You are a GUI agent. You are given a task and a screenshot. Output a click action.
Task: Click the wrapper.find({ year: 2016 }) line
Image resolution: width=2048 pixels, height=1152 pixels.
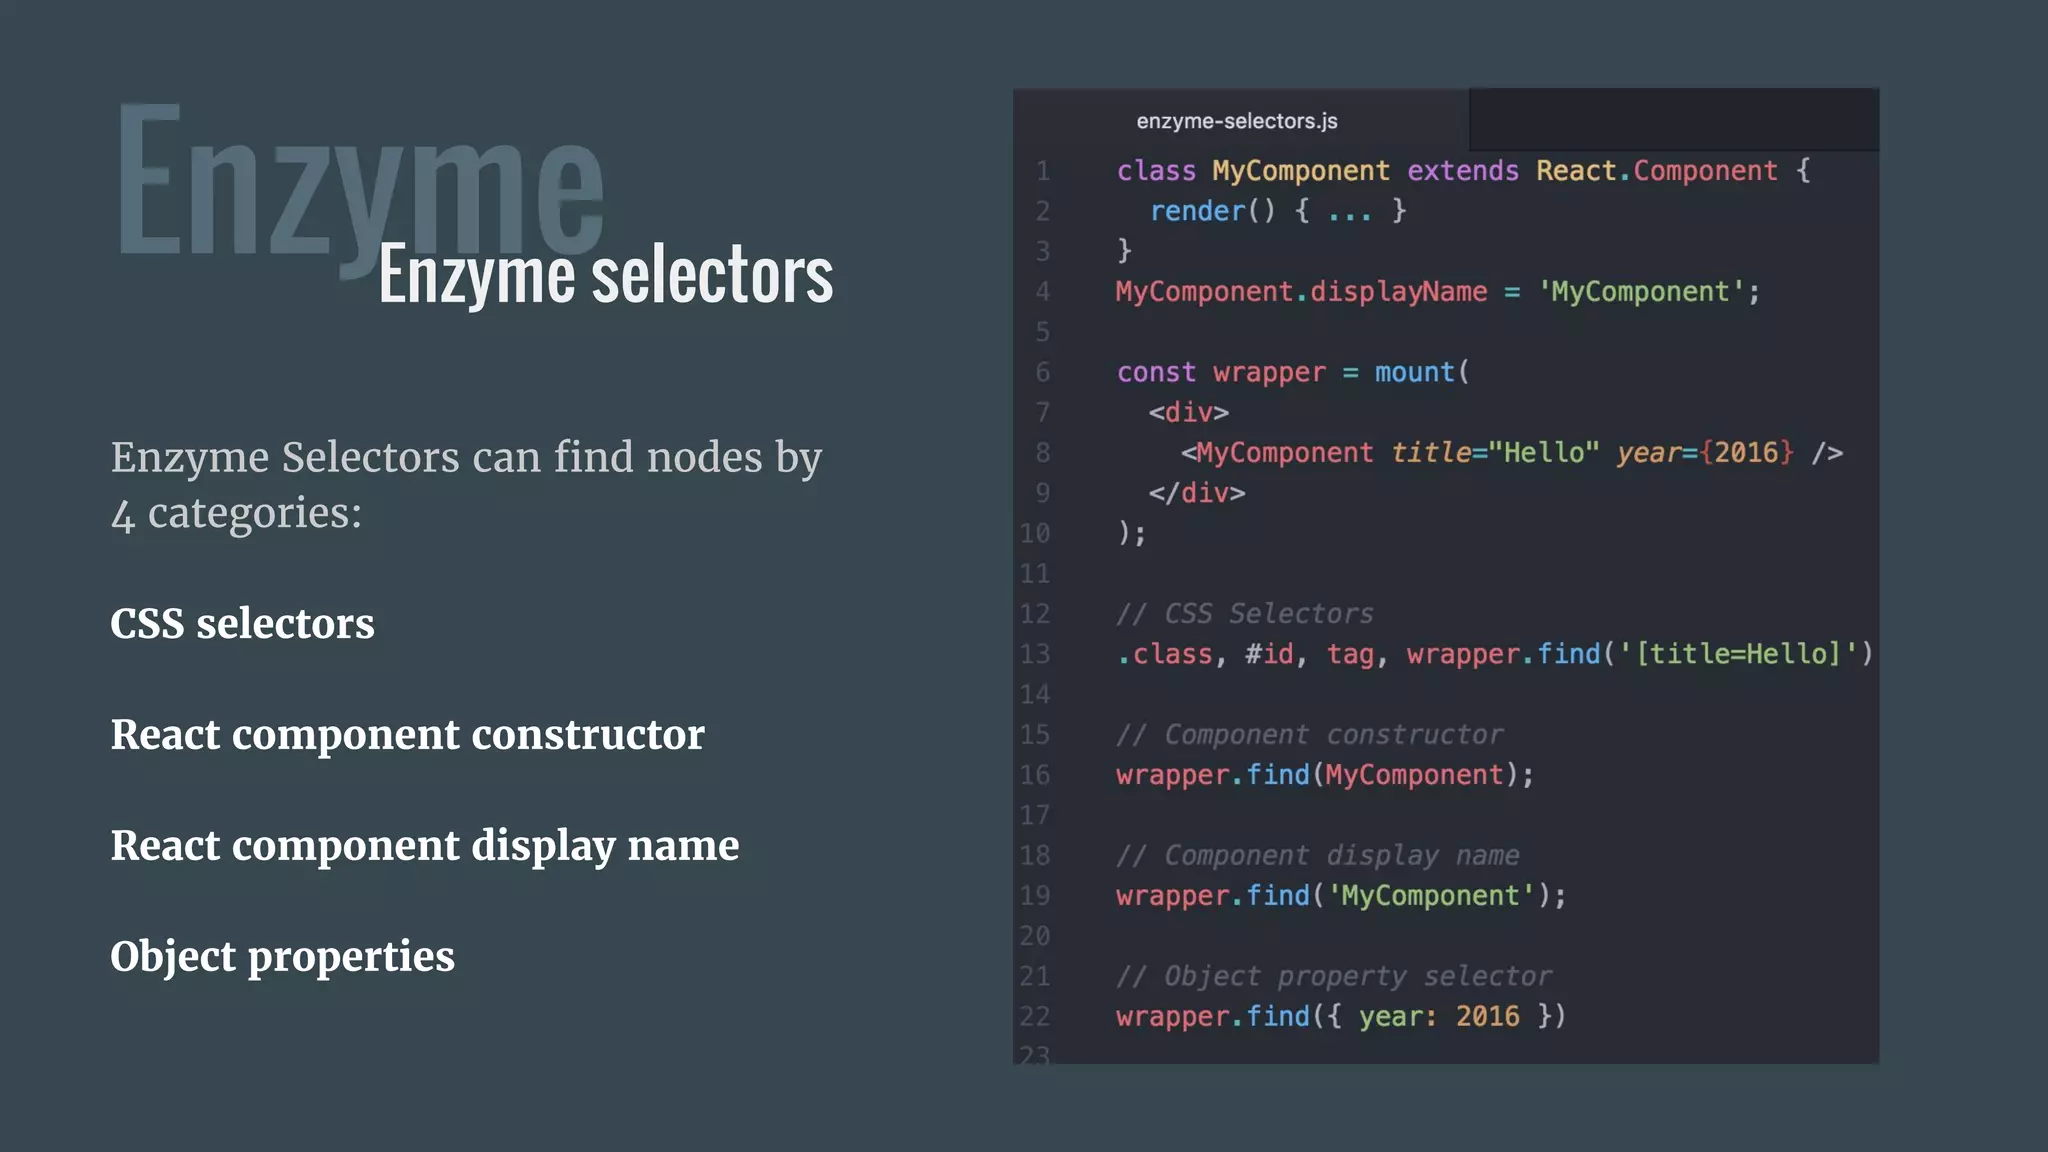pyautogui.click(x=1340, y=1017)
